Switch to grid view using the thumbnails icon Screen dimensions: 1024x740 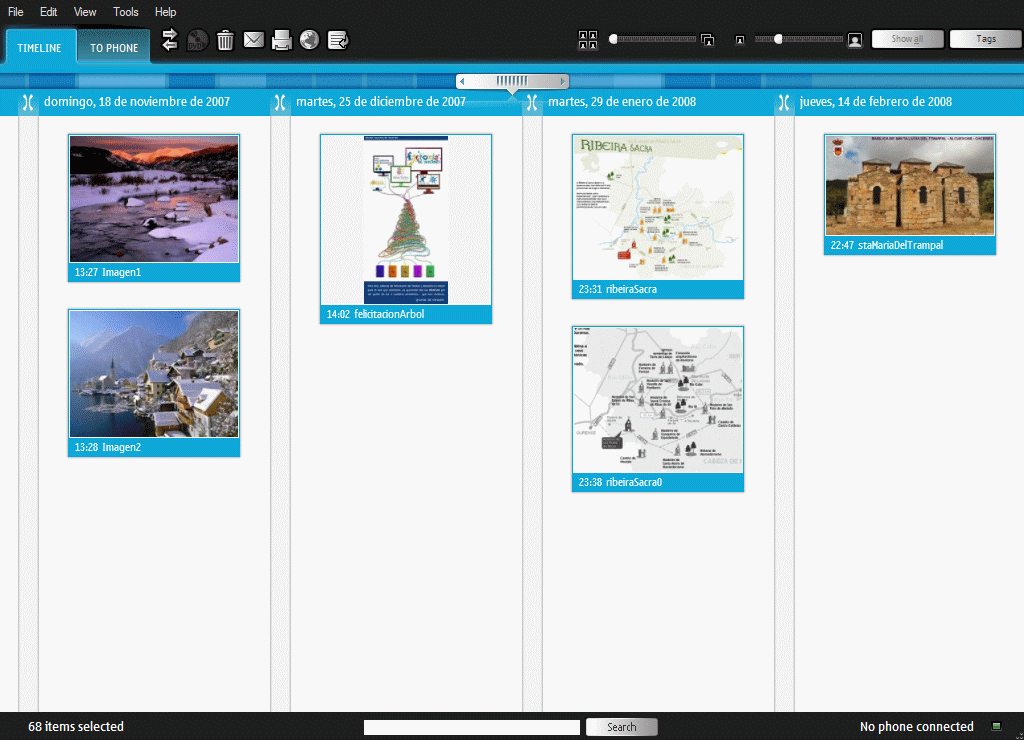[588, 40]
